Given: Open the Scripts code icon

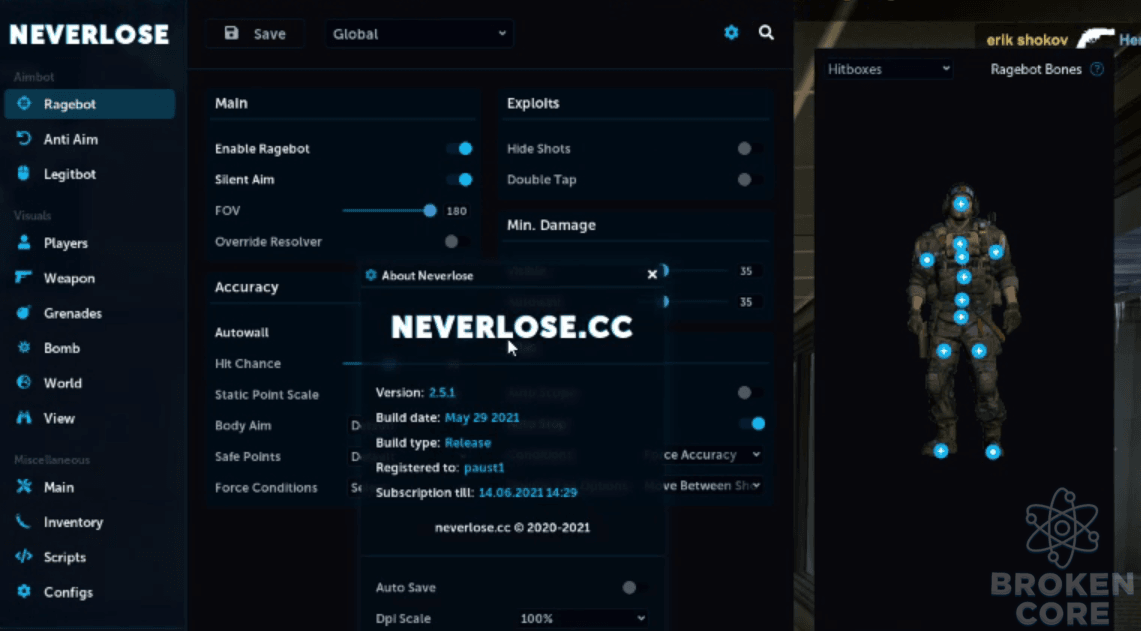Looking at the screenshot, I should [24, 557].
